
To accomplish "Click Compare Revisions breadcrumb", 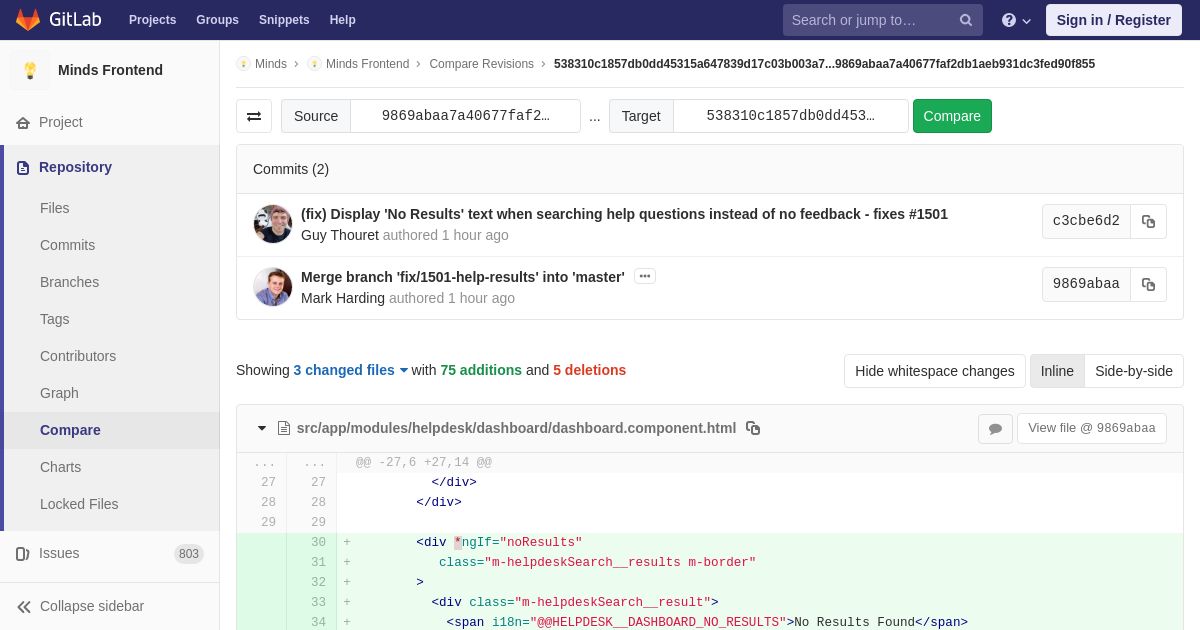I will (x=481, y=64).
